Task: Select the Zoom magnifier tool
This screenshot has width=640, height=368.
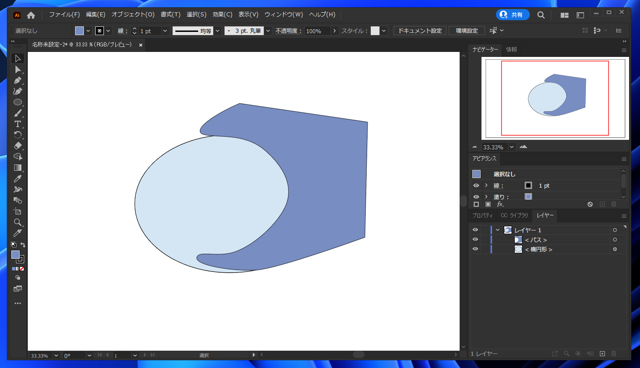Action: pos(18,222)
